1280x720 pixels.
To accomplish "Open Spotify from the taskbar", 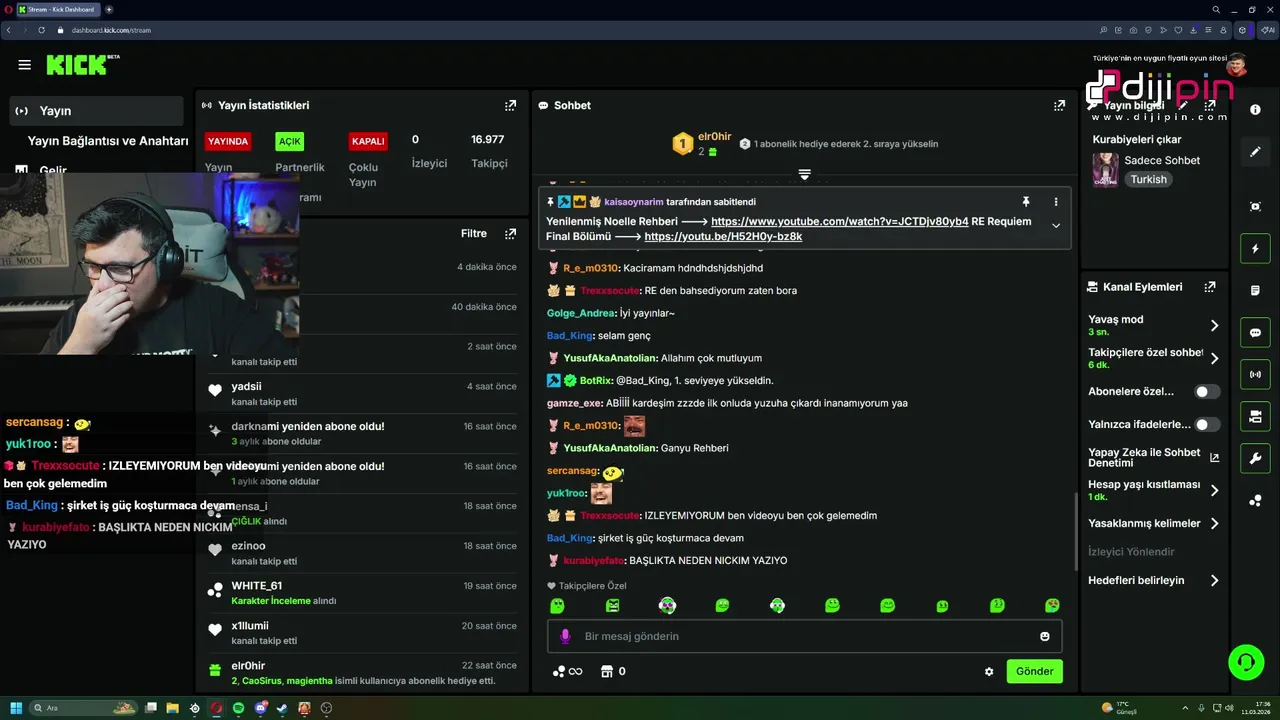I will (238, 708).
